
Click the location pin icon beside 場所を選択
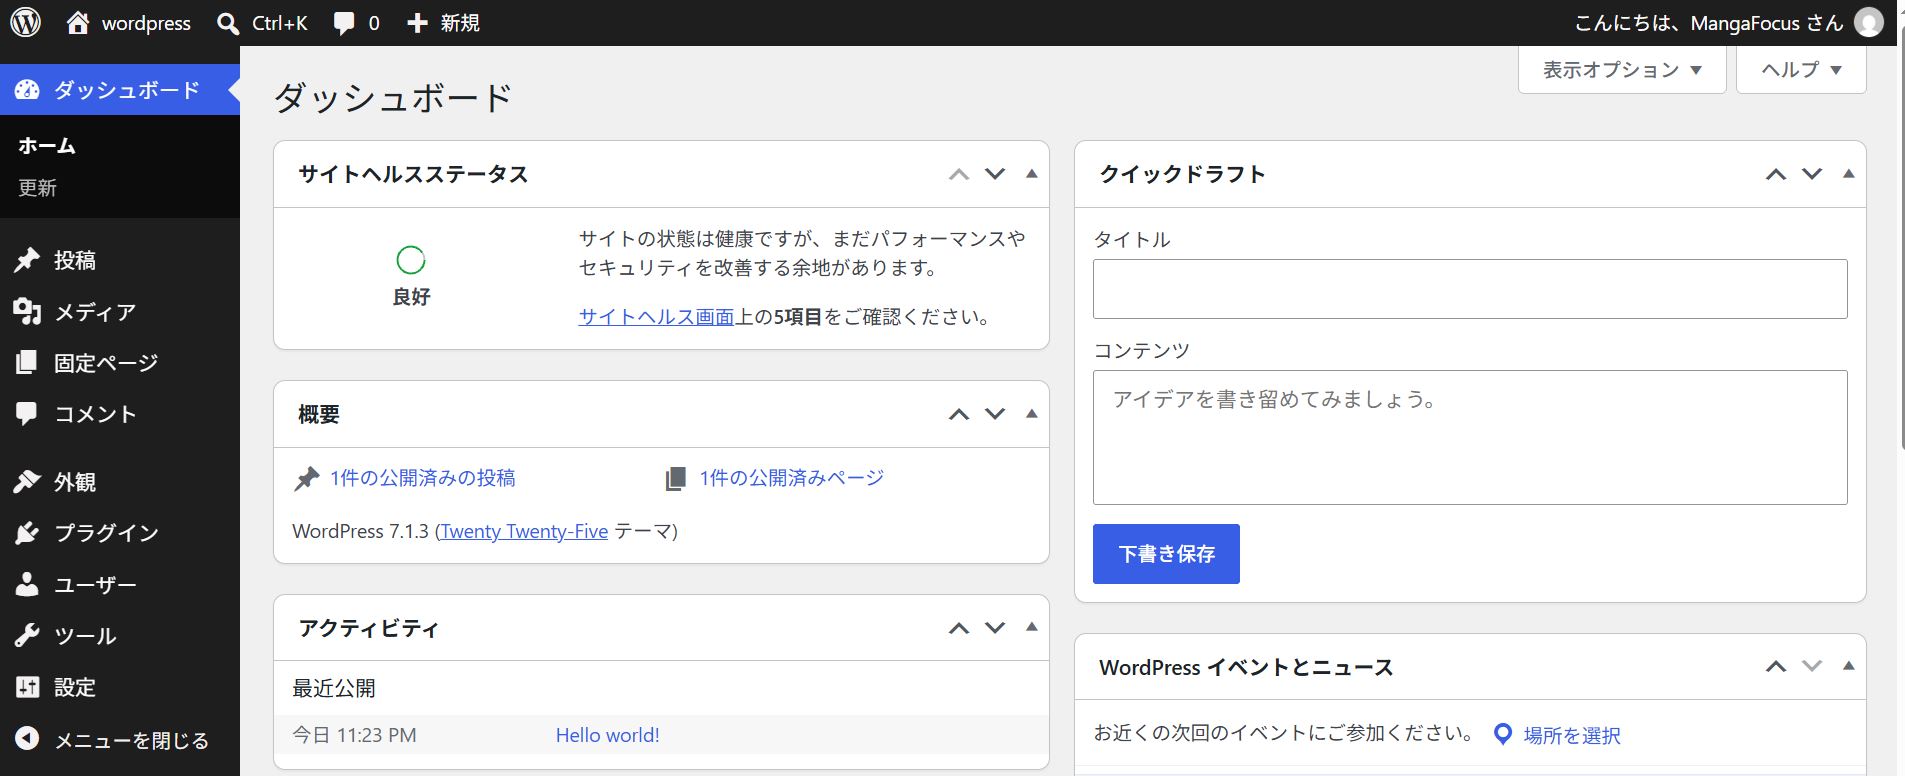(1502, 735)
